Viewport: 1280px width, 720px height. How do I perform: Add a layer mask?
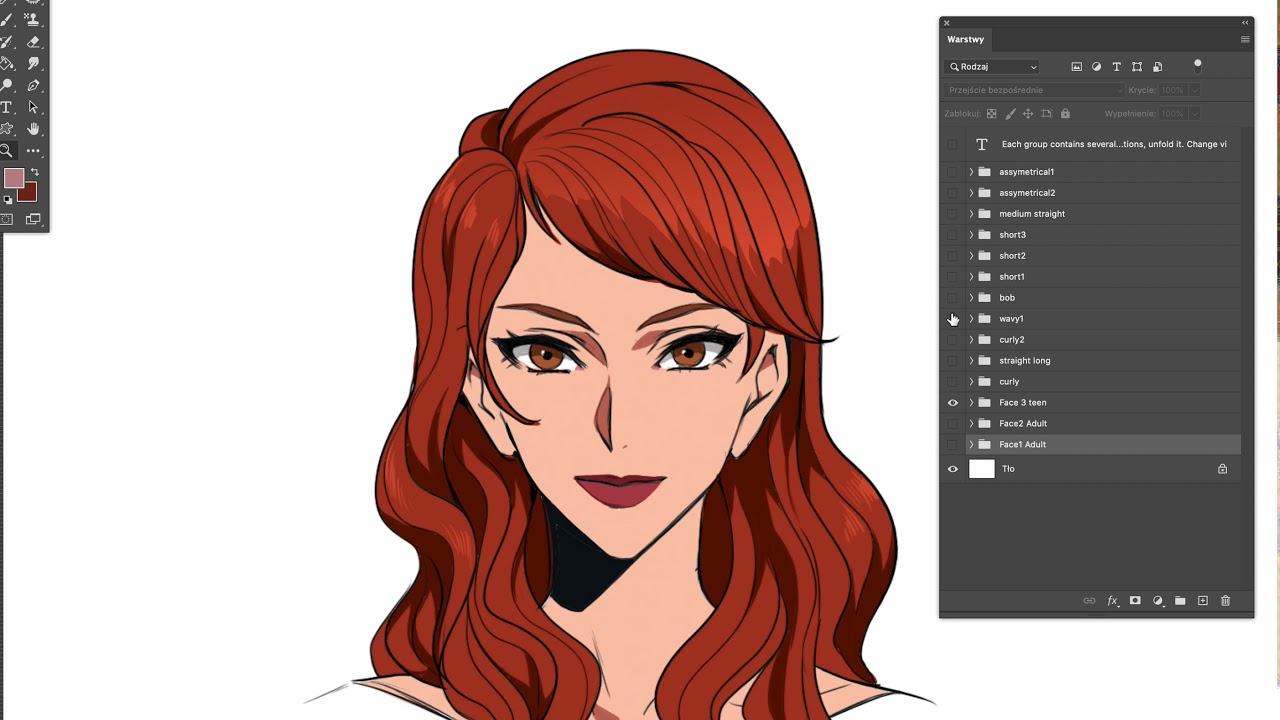(1135, 601)
